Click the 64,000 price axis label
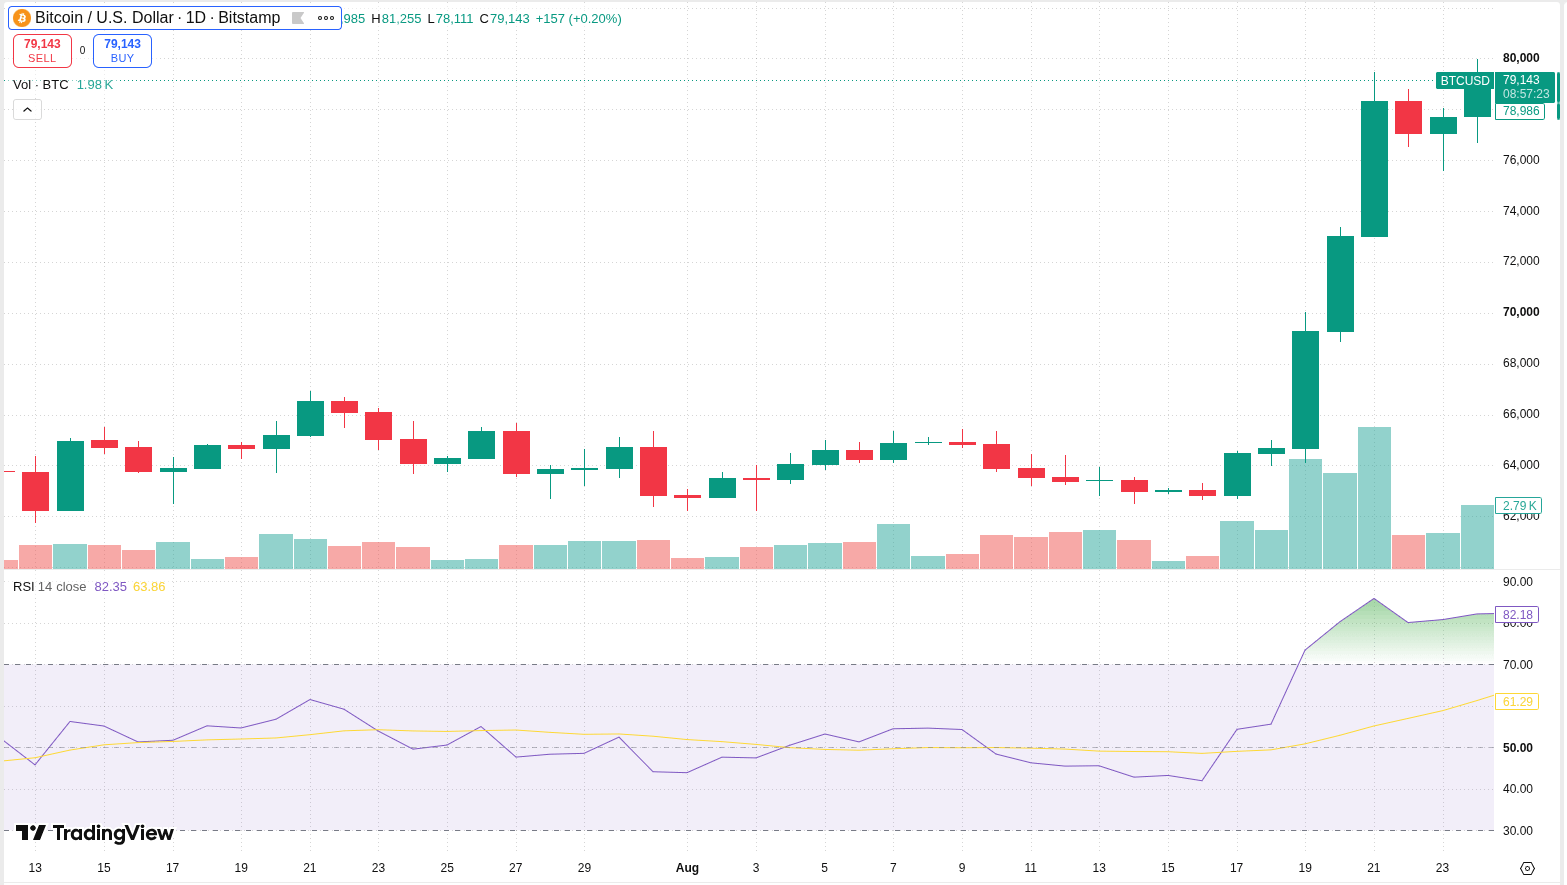The height and width of the screenshot is (885, 1567). pos(1521,465)
